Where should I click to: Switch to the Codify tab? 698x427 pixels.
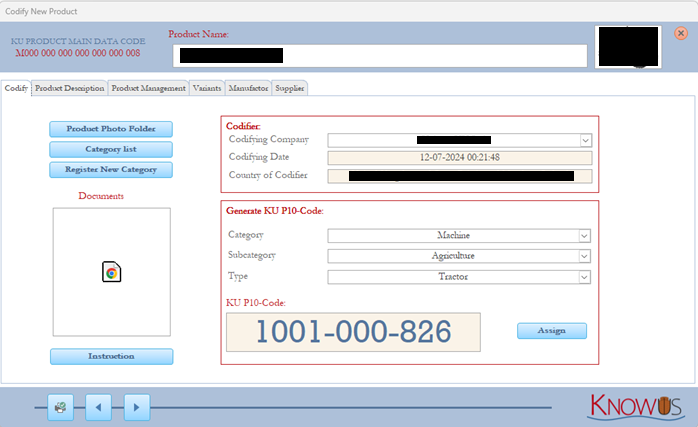coord(16,88)
